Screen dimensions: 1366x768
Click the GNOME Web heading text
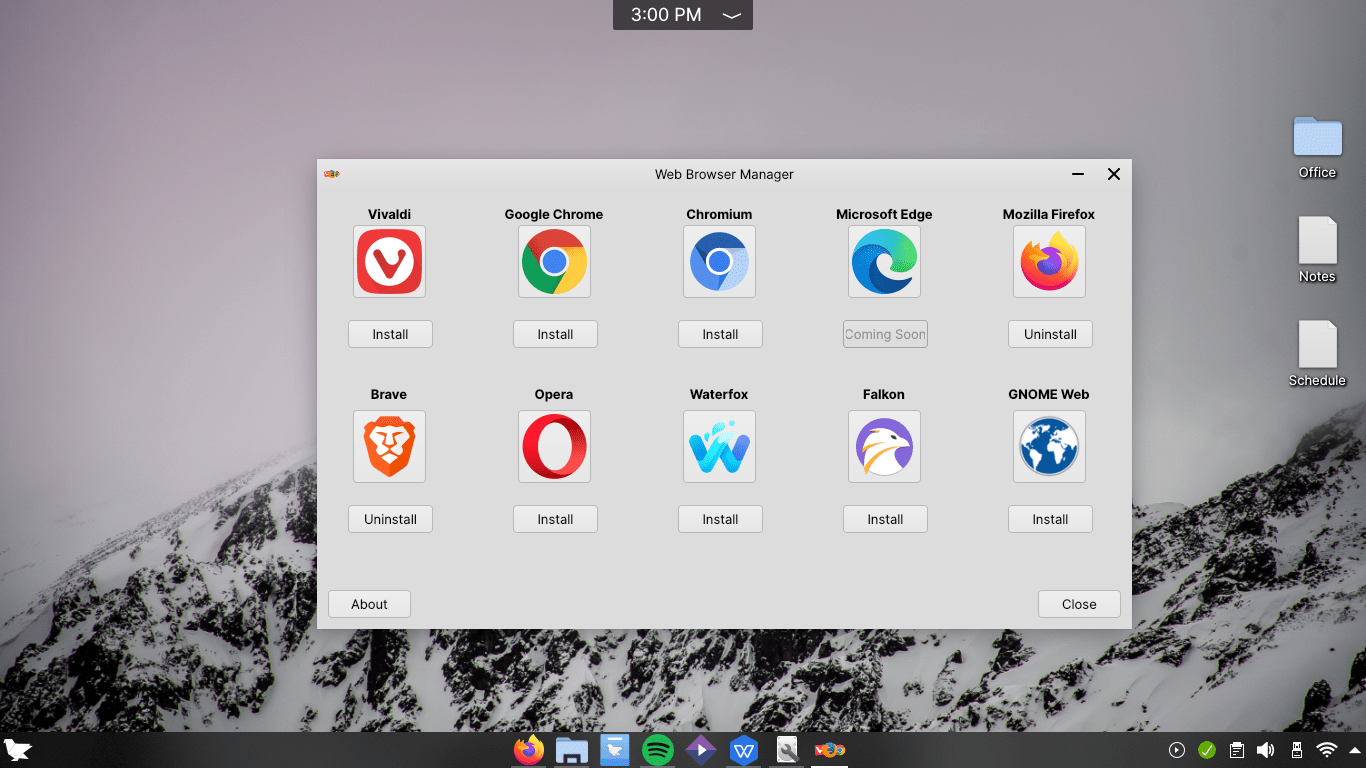[1049, 394]
